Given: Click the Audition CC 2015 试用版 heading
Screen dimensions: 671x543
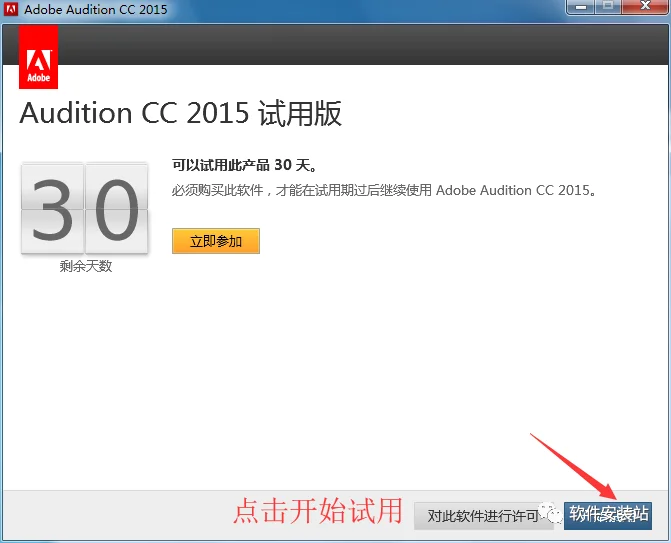Looking at the screenshot, I should click(181, 113).
